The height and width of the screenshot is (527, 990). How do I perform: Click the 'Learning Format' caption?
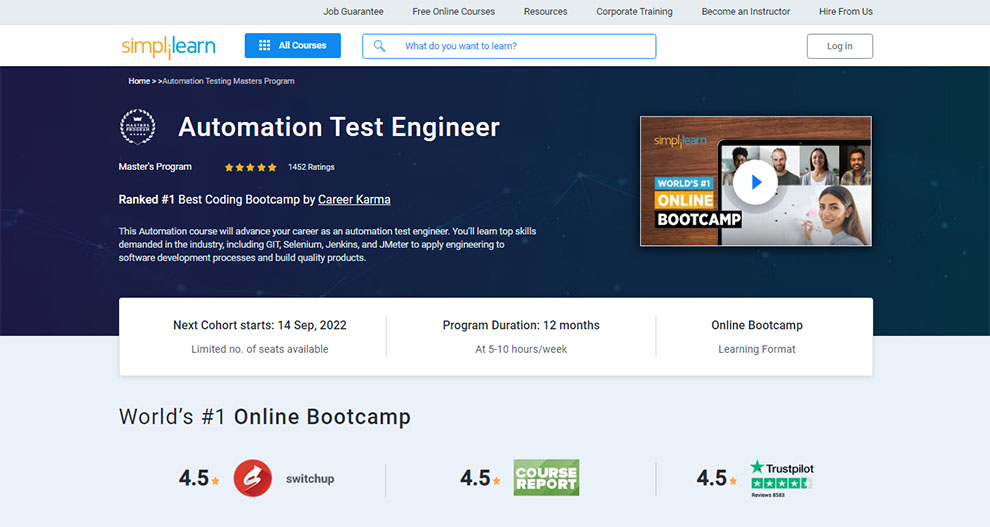pyautogui.click(x=756, y=349)
